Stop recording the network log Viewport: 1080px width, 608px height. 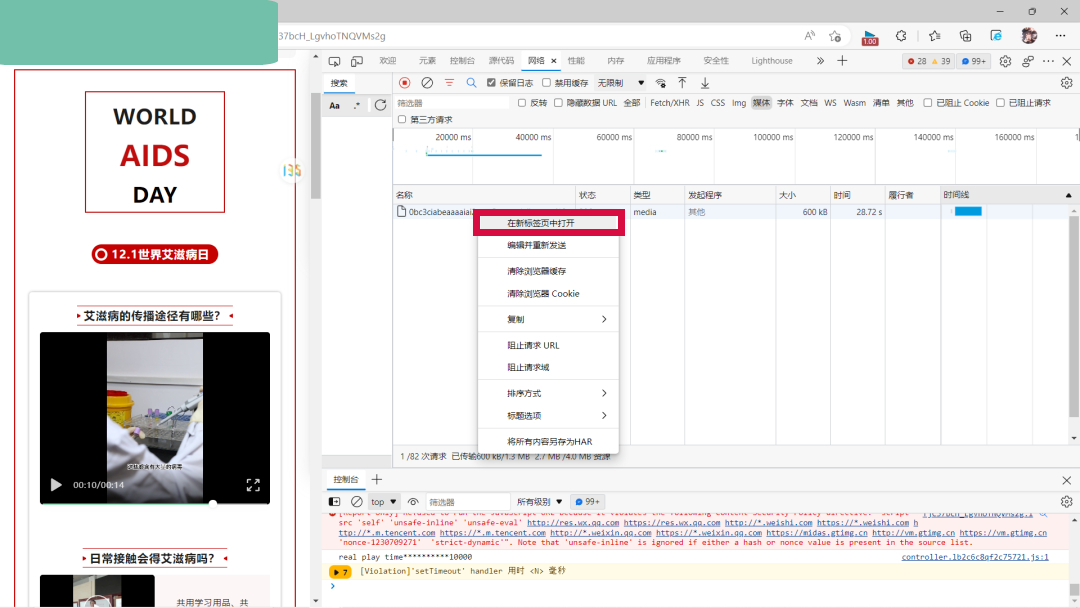[404, 81]
